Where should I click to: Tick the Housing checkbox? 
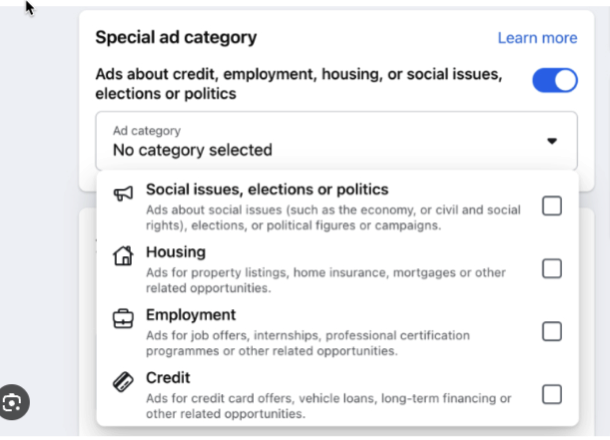(x=552, y=268)
